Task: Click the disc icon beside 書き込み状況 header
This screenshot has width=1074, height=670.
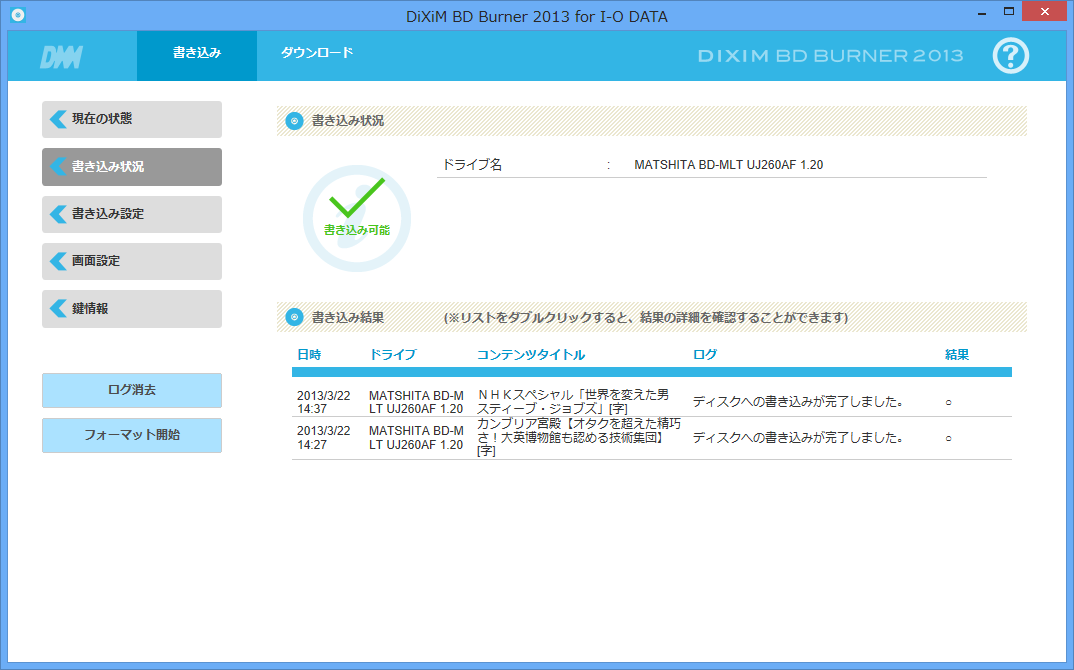Action: coord(295,121)
